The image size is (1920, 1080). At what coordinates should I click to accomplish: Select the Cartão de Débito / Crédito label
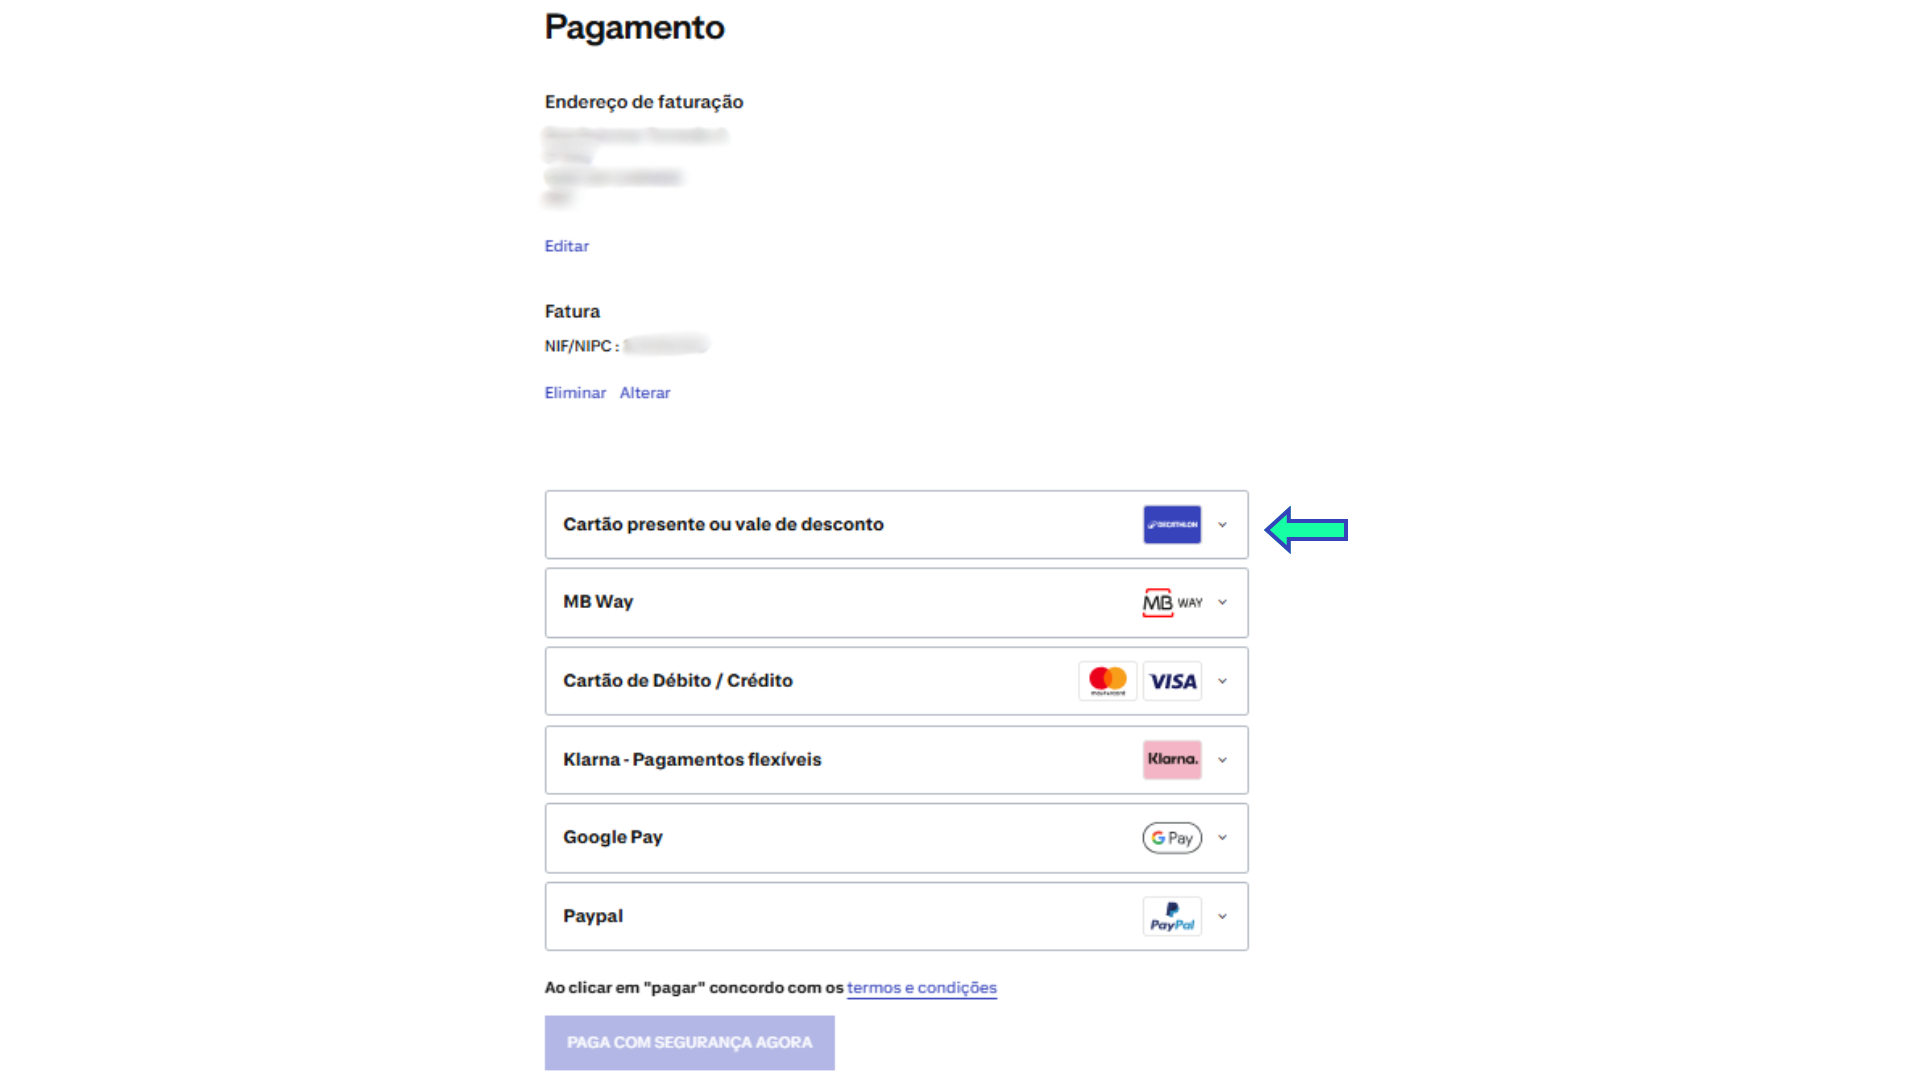(677, 681)
